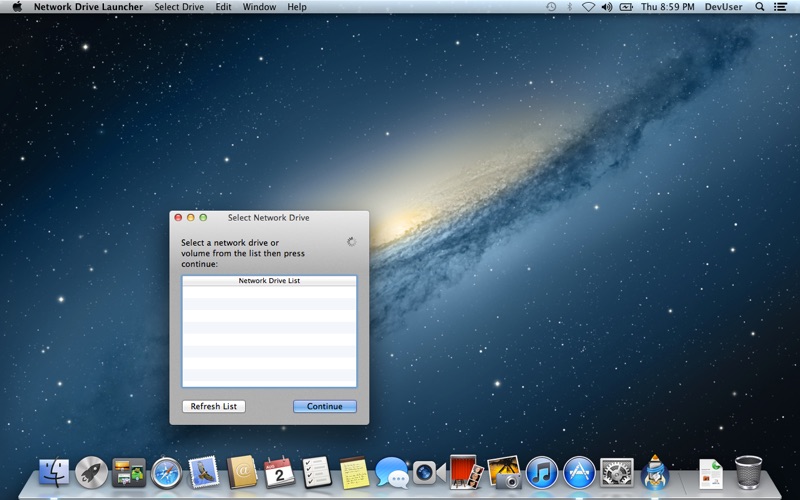Viewport: 800px width, 500px height.
Task: Open the Network Drive Launcher app menu
Action: [x=88, y=7]
